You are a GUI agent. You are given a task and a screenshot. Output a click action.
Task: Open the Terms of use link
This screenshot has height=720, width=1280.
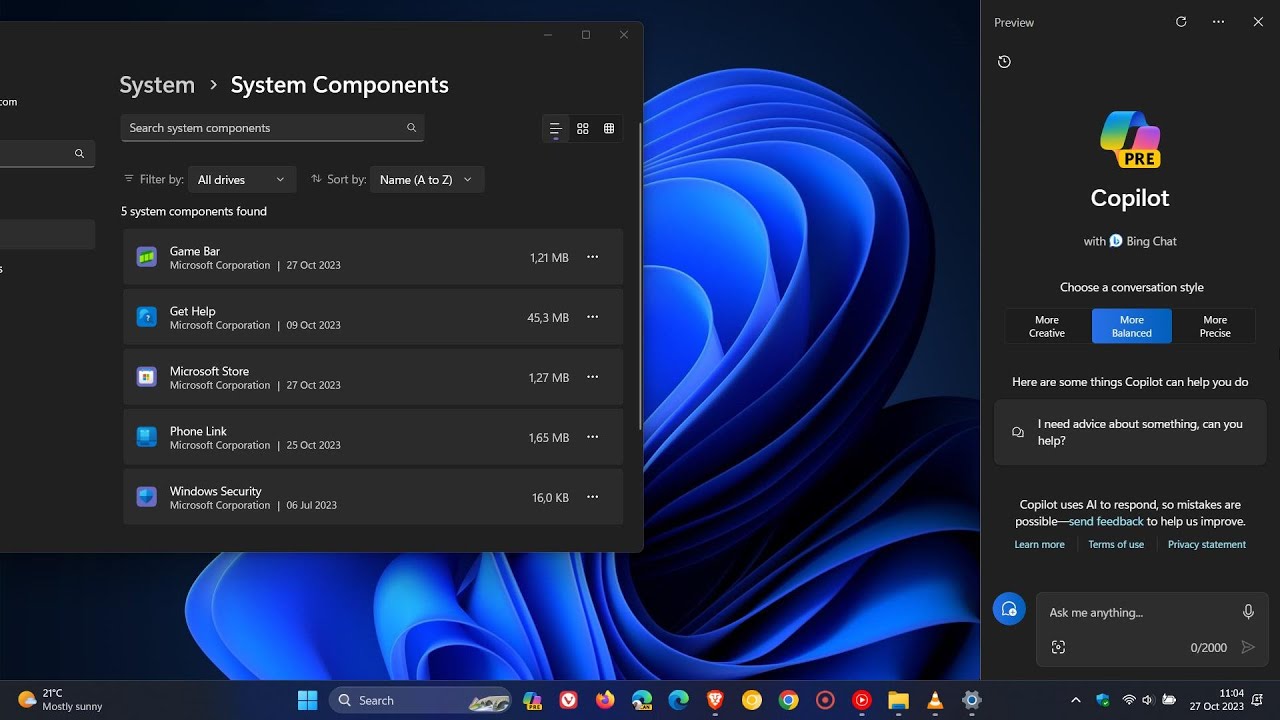coord(1116,544)
